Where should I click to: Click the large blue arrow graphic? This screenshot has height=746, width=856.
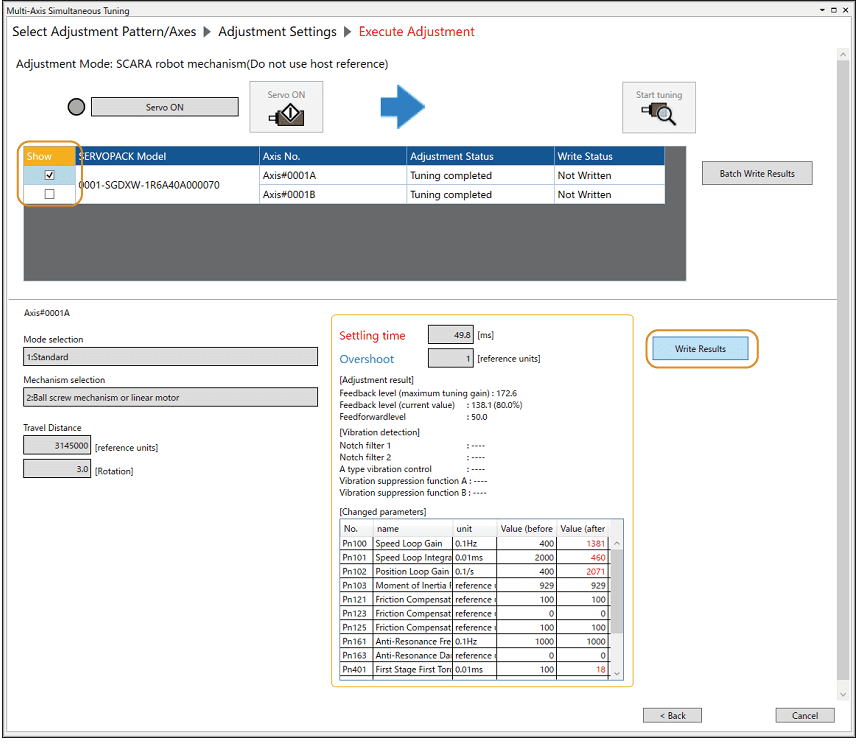[x=403, y=107]
